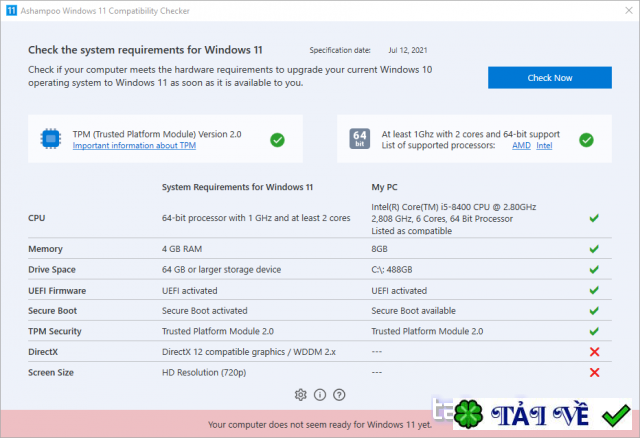Click the Check Now button
The width and height of the screenshot is (640, 438).
549,78
